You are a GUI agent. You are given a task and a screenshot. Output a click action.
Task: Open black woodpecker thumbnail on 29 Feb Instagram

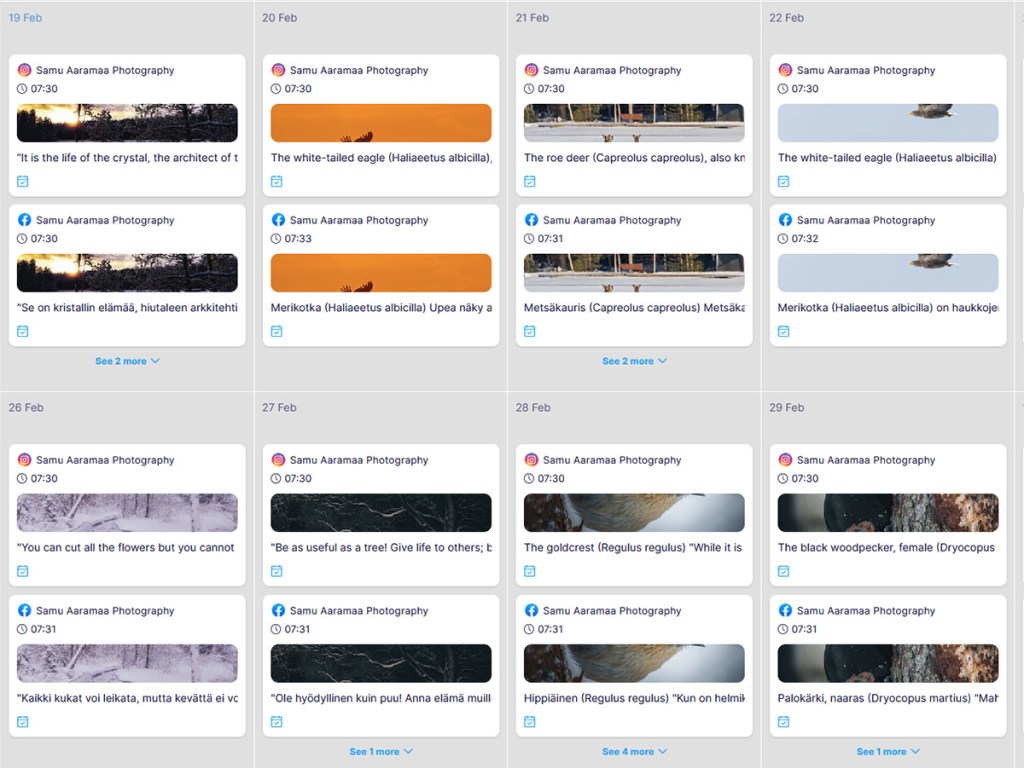(x=888, y=513)
